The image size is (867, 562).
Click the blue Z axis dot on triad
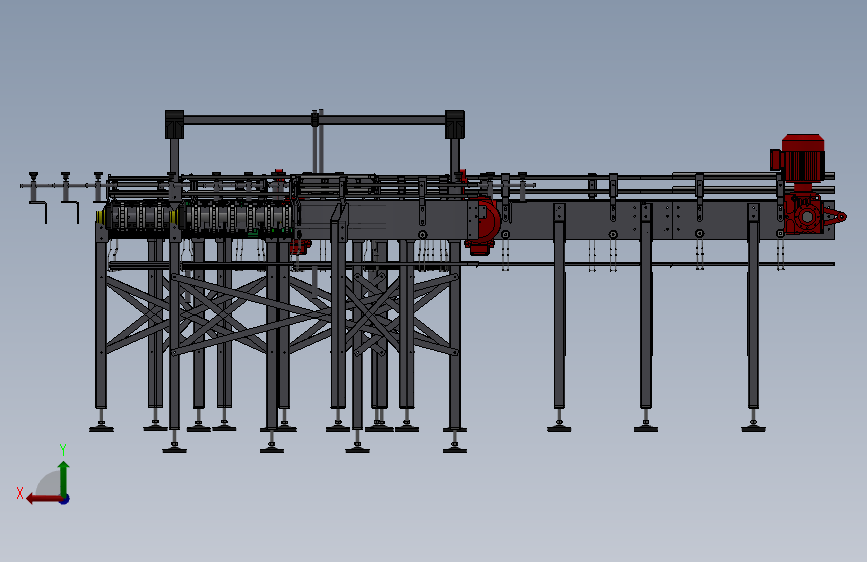tap(65, 499)
